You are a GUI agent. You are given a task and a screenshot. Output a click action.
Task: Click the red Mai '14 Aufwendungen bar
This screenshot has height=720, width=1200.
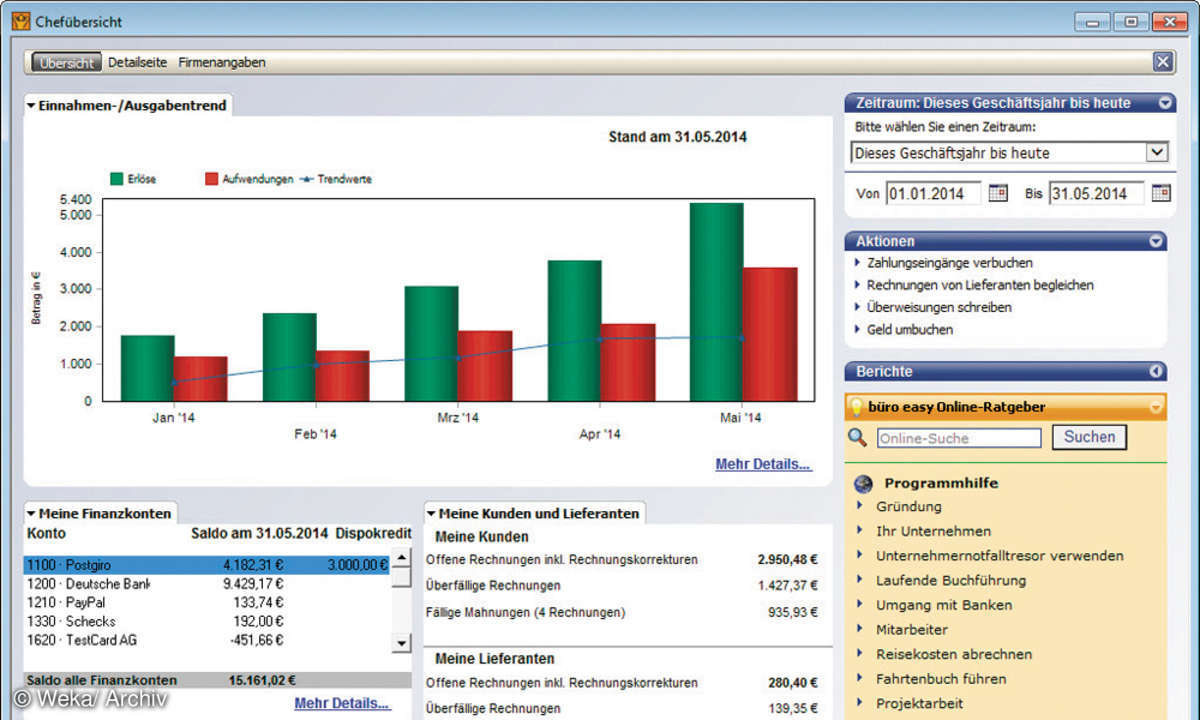pos(770,334)
